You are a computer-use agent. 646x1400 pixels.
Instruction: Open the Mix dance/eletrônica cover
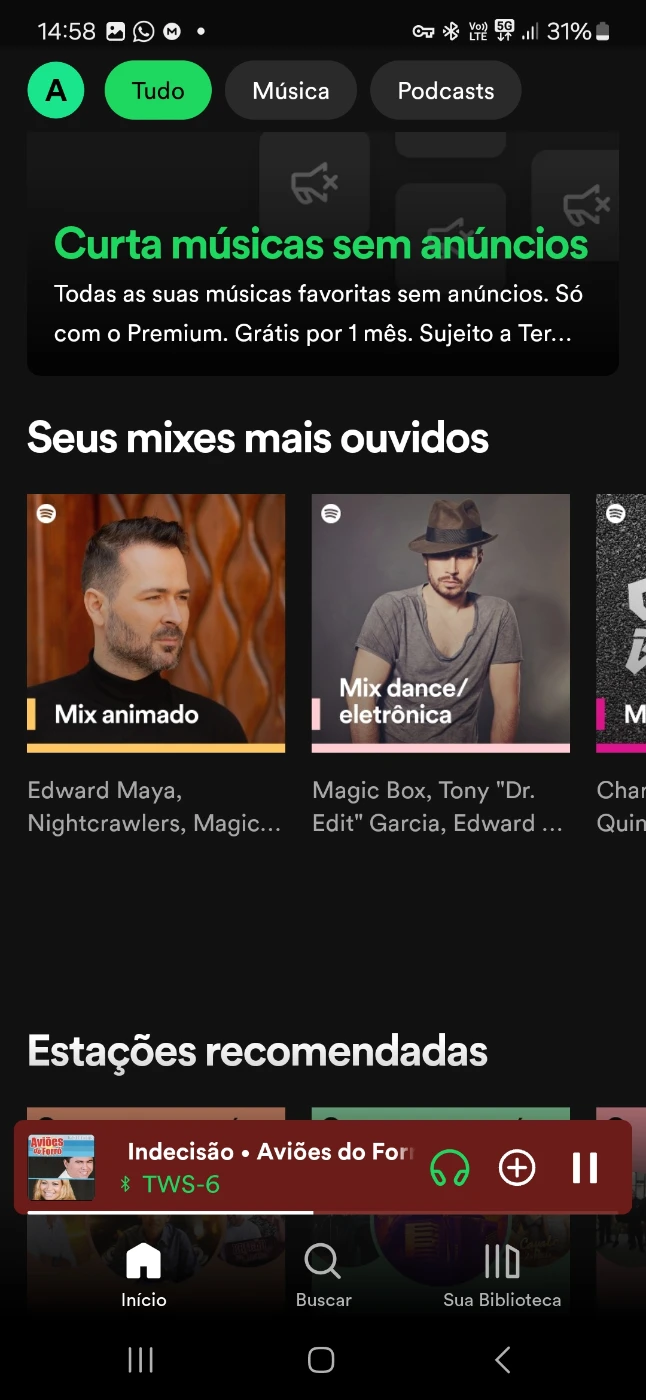pos(441,622)
